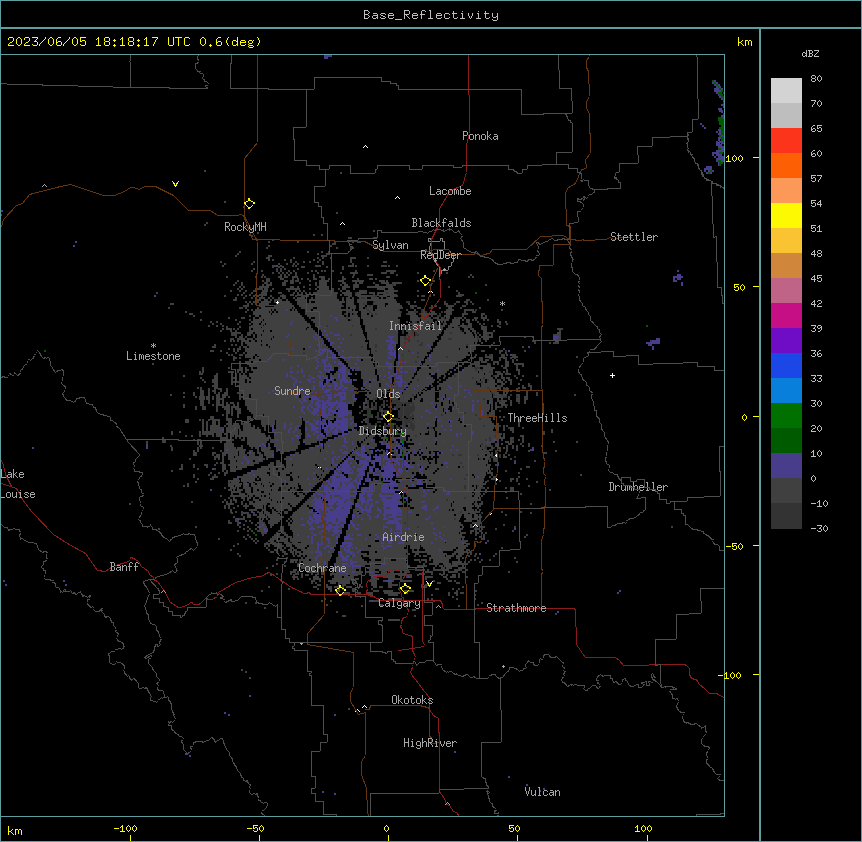862x842 pixels.
Task: Click the Cochrane label
Action: 322,568
